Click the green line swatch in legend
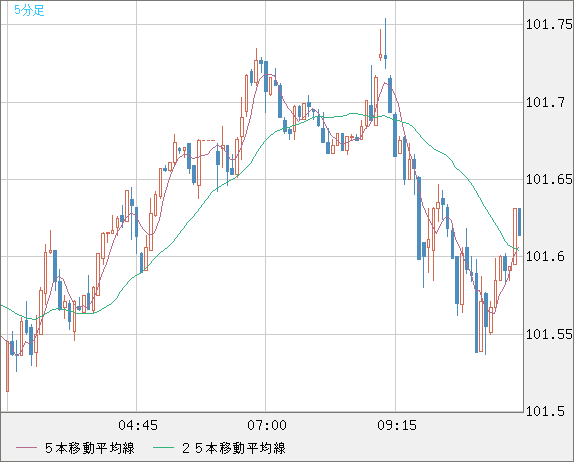The width and height of the screenshot is (574, 462). pyautogui.click(x=163, y=448)
